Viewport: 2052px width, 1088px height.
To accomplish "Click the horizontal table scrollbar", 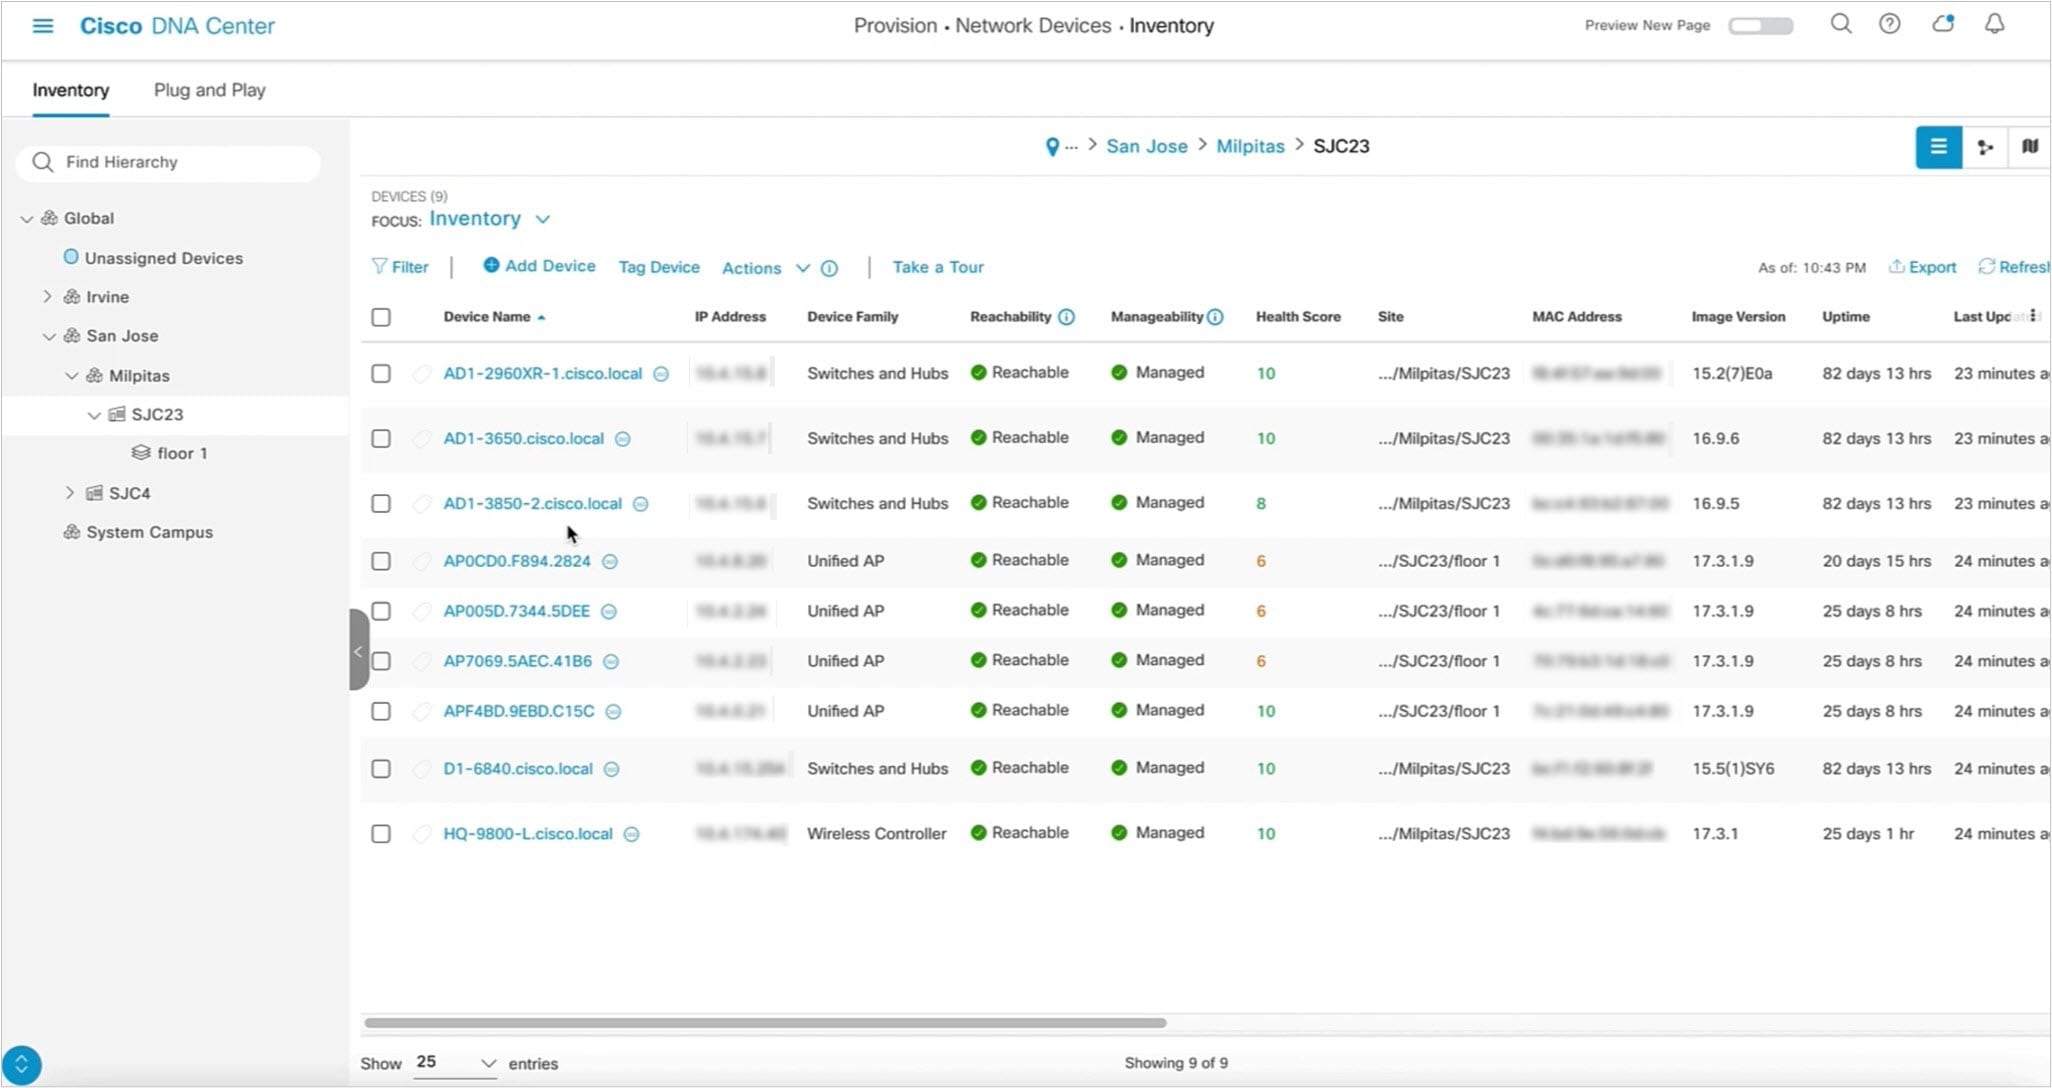I will (765, 1024).
